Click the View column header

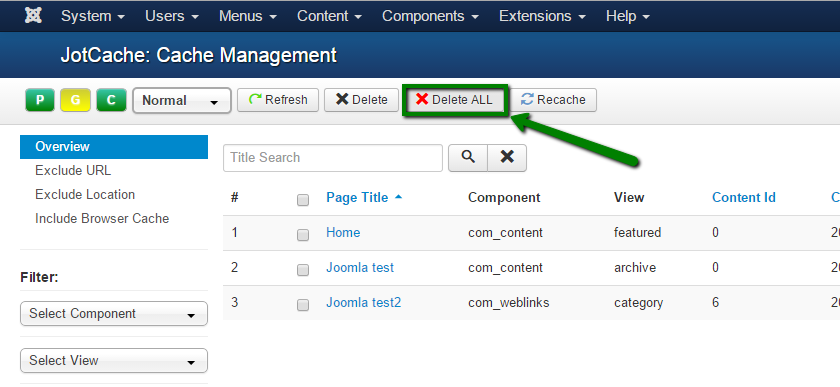629,198
